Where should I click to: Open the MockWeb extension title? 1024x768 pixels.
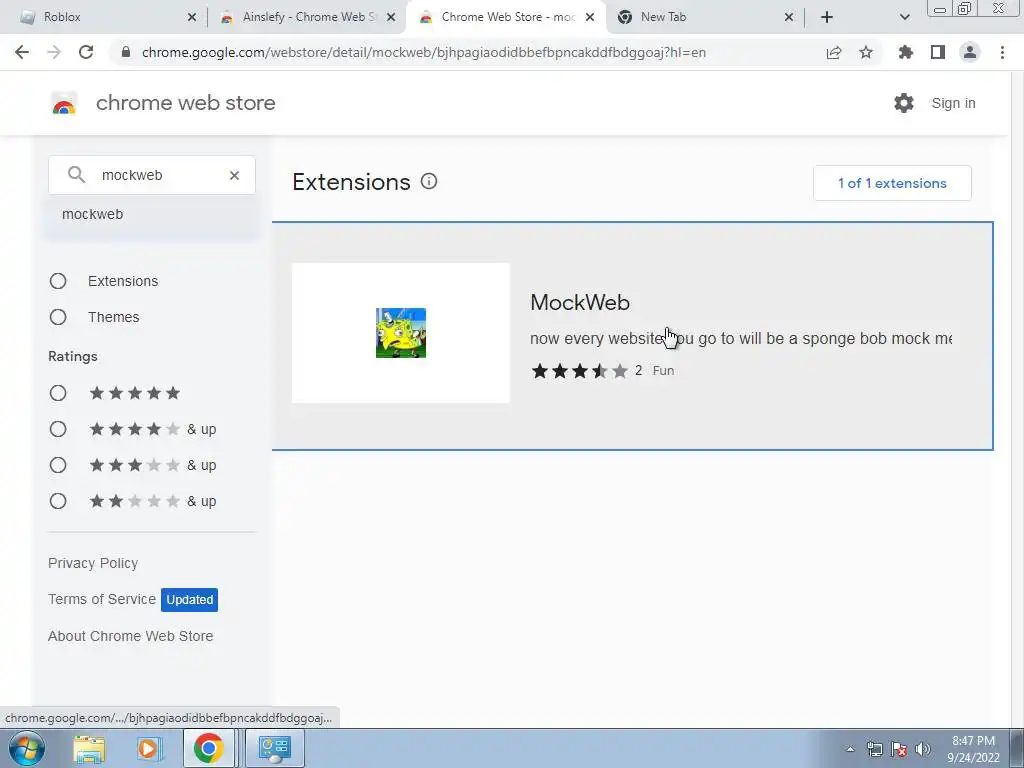click(x=580, y=302)
